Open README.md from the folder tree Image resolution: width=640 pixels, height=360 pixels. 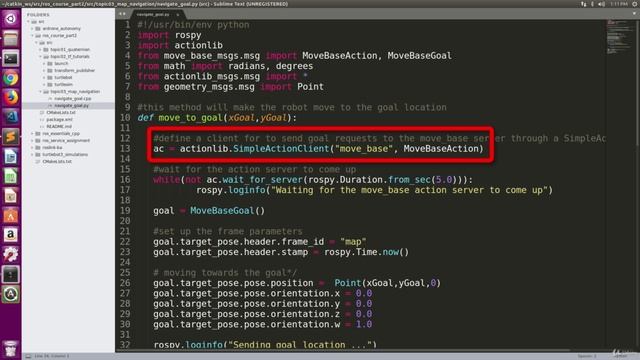59,126
